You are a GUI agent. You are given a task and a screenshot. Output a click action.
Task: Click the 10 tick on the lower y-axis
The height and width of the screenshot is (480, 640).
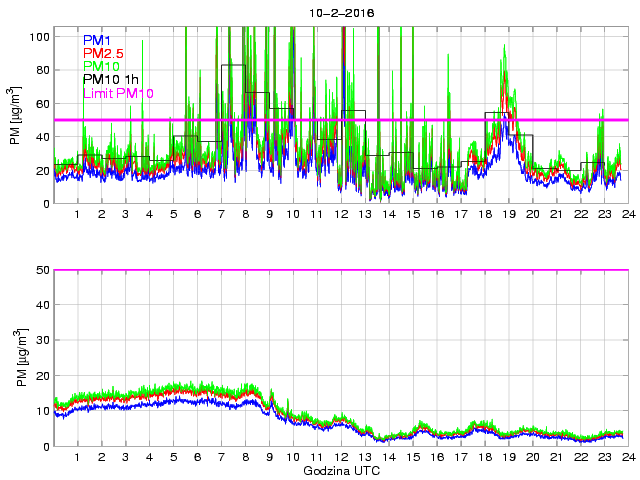click(42, 411)
